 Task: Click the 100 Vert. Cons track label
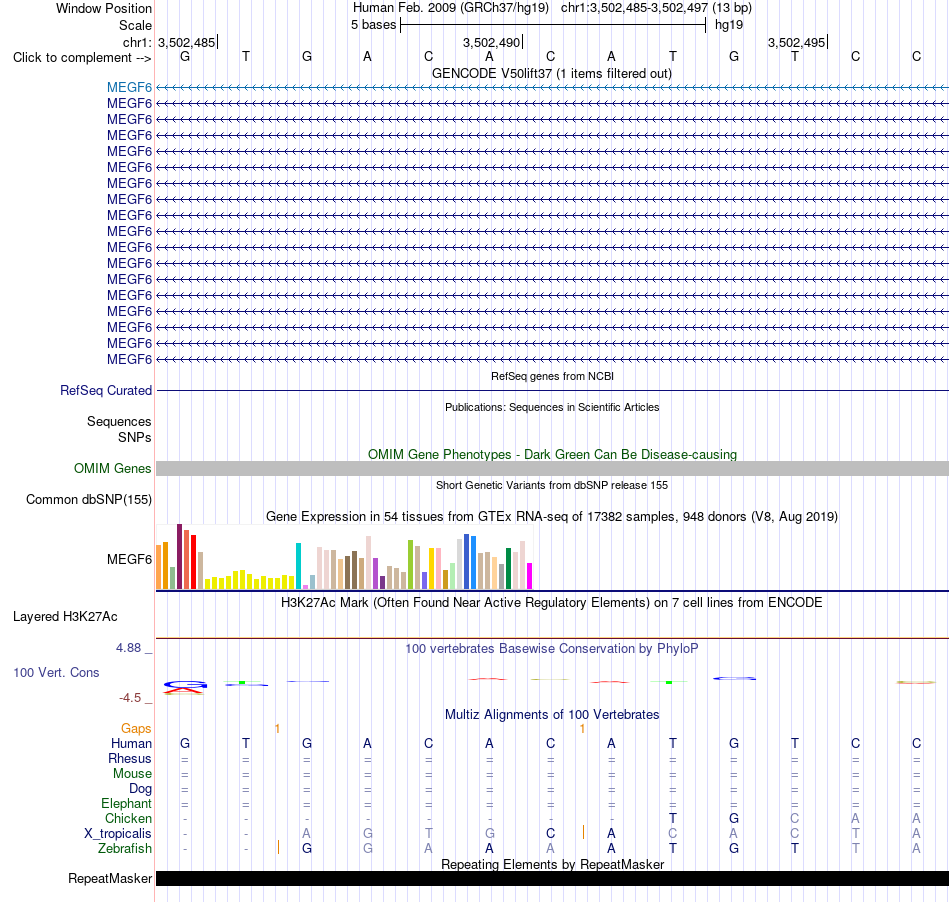coord(56,672)
